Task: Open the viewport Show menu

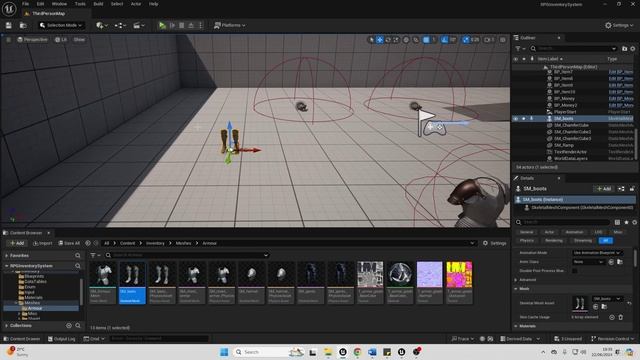Action: click(79, 40)
